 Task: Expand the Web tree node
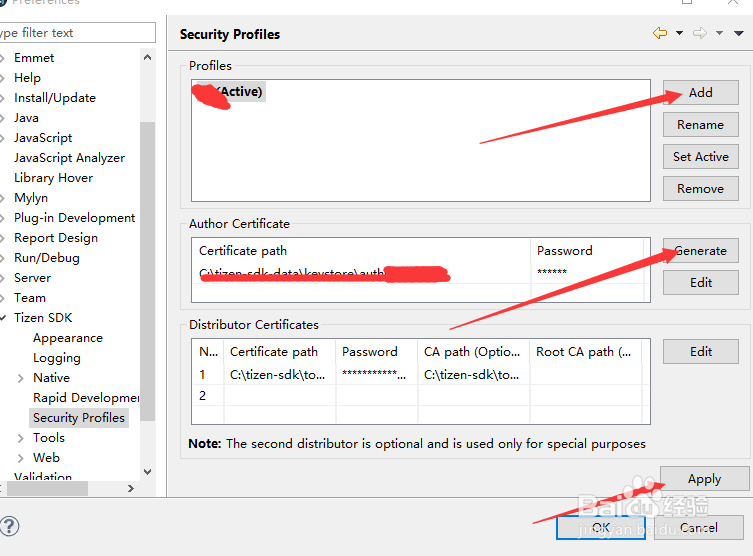(20, 459)
